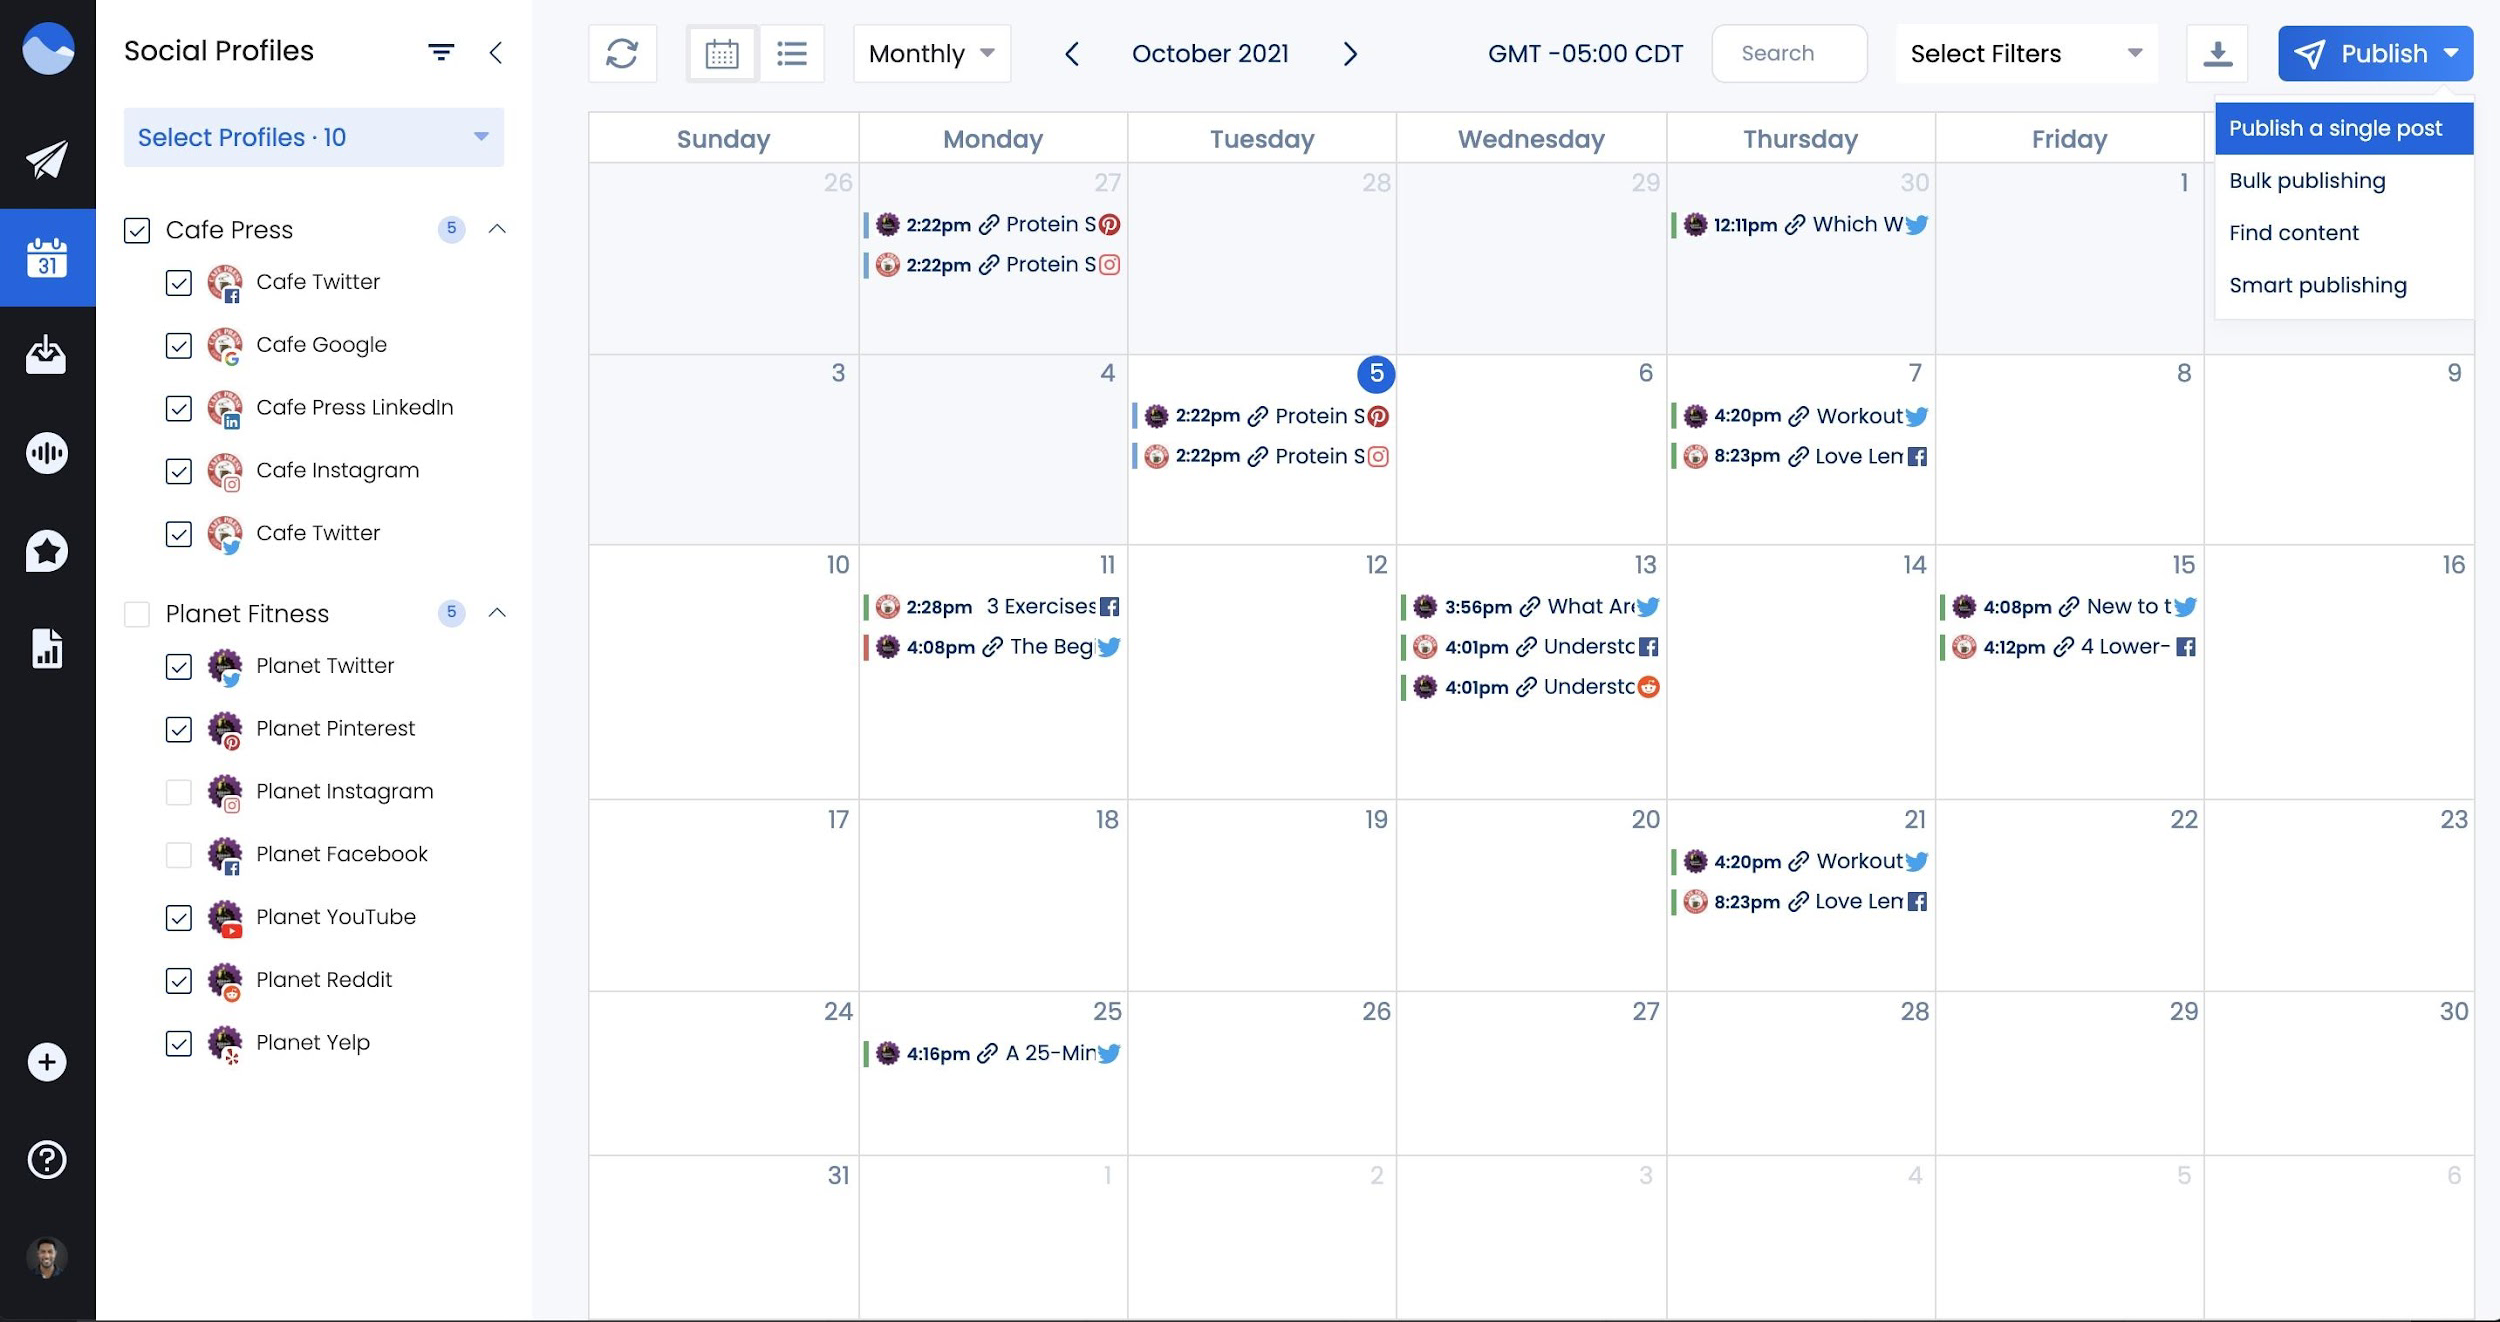The width and height of the screenshot is (2500, 1322).
Task: Open analytics via the bar chart sidebar icon
Action: (x=47, y=650)
